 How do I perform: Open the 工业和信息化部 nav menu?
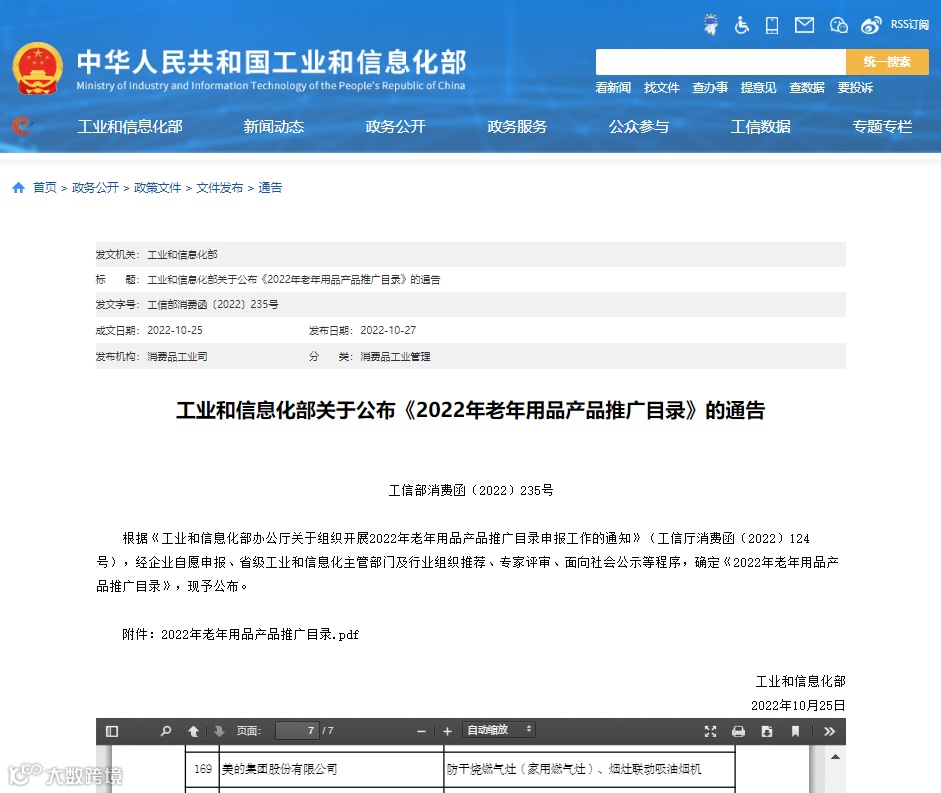tap(130, 127)
